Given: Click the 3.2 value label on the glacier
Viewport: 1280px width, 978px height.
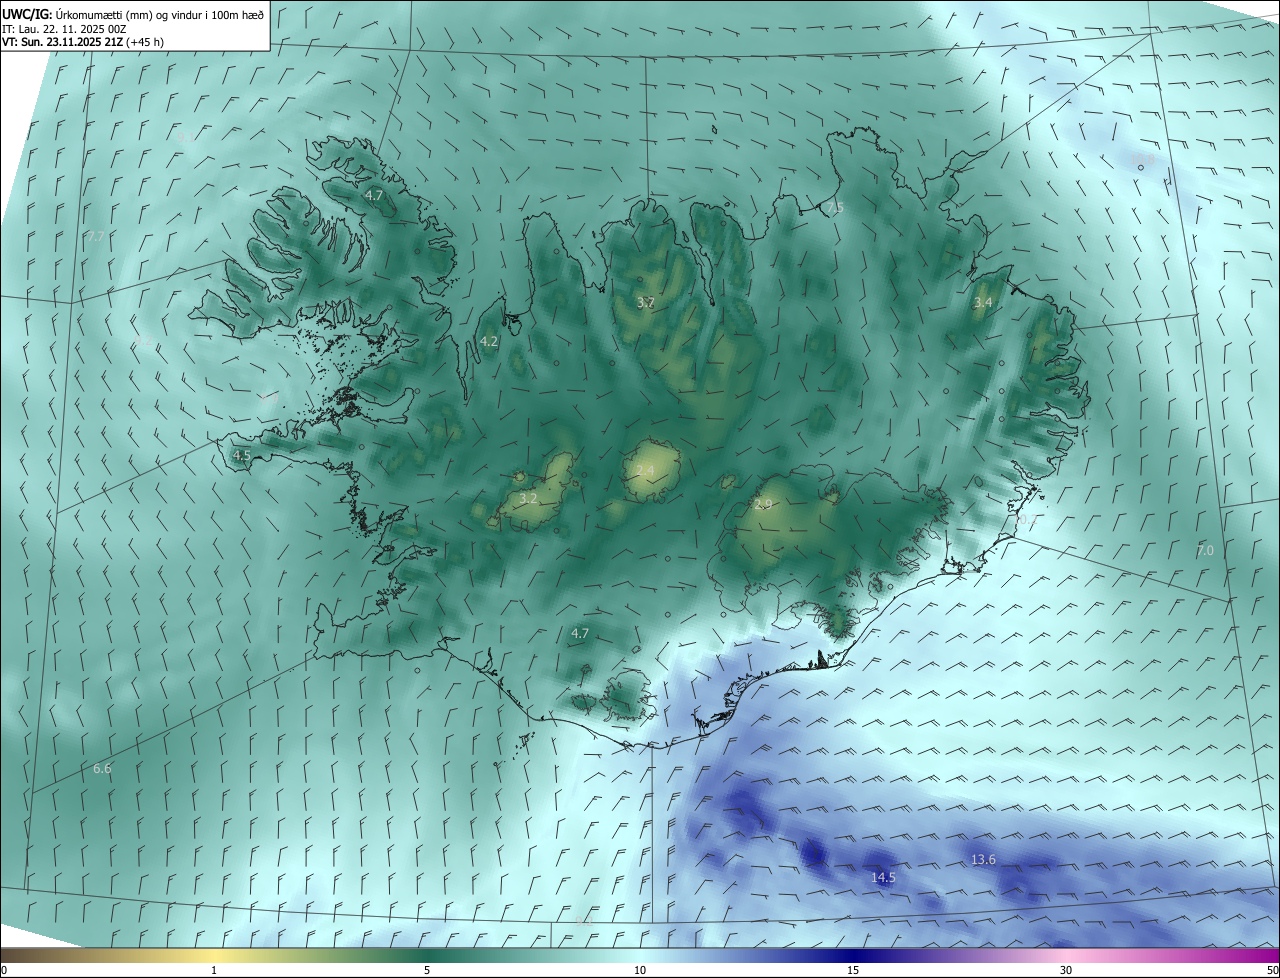Looking at the screenshot, I should click(x=529, y=497).
